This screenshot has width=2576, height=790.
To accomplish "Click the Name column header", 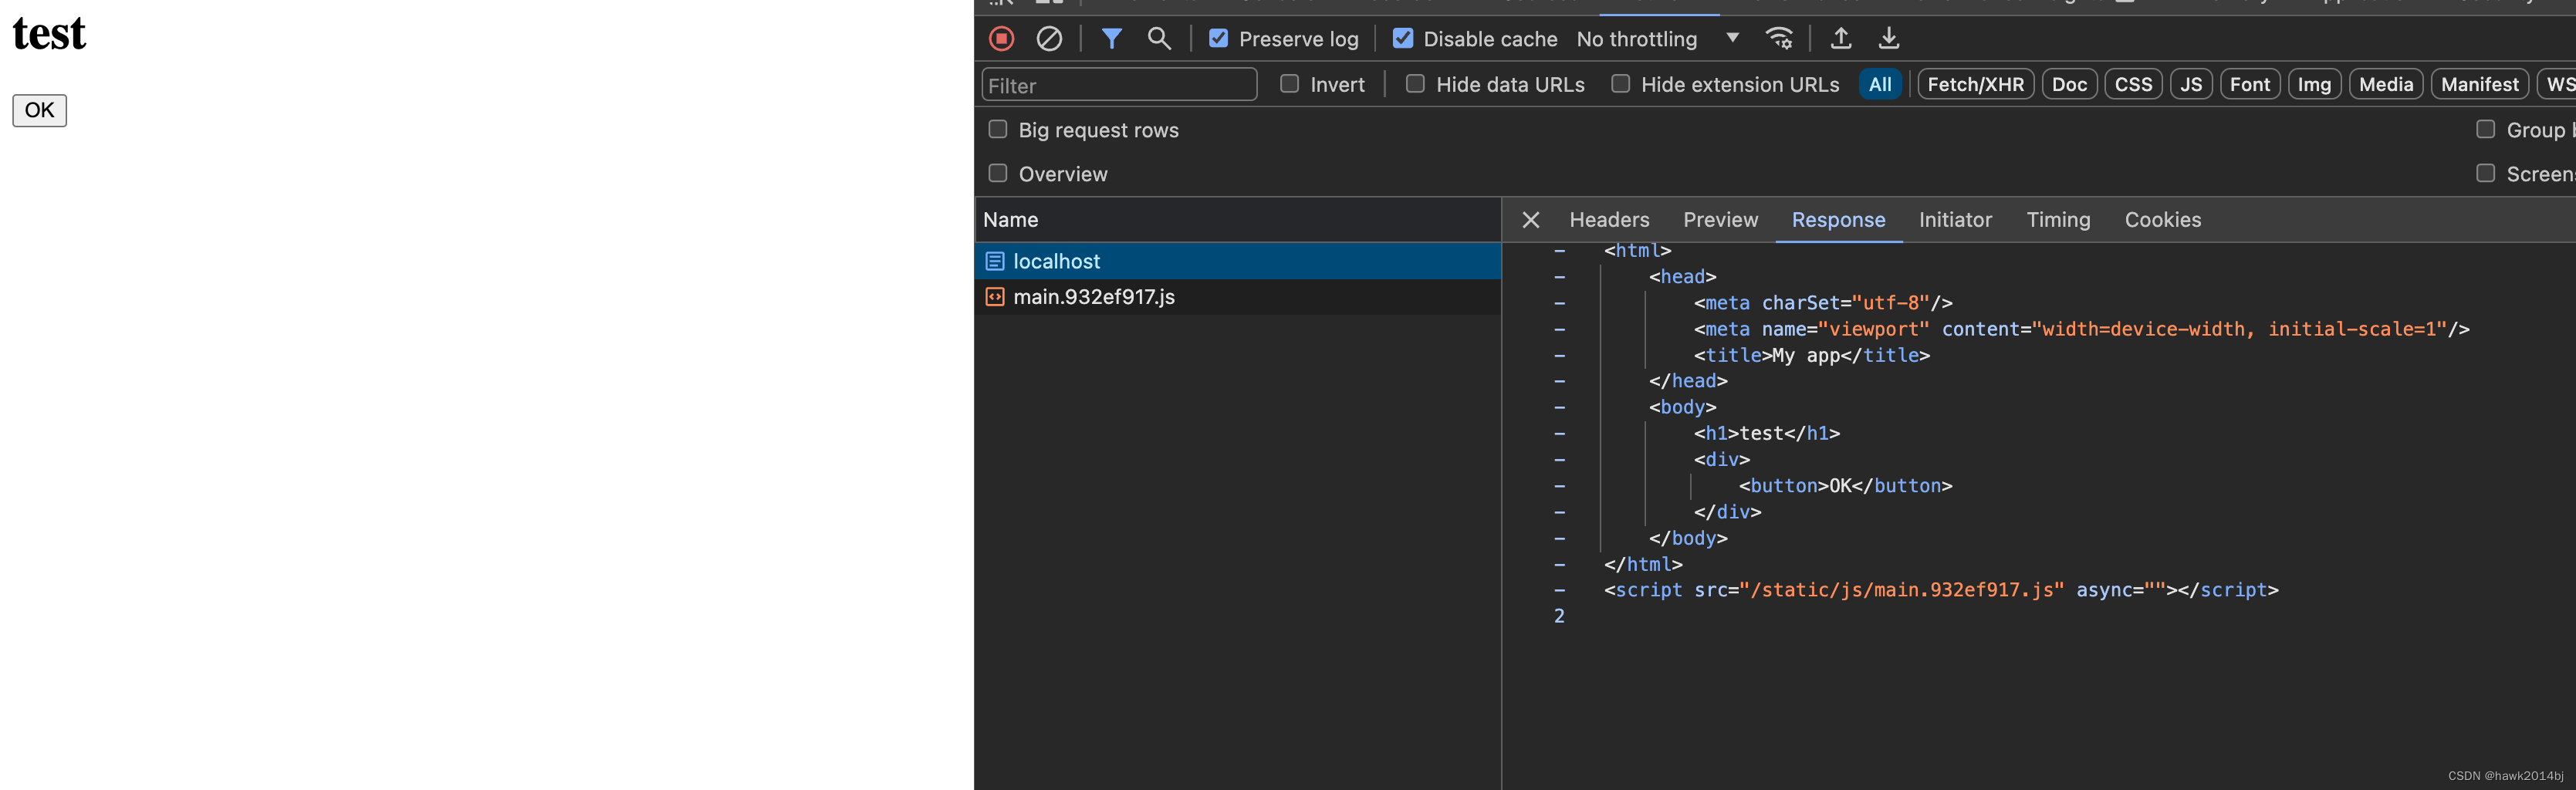I will click(1238, 220).
